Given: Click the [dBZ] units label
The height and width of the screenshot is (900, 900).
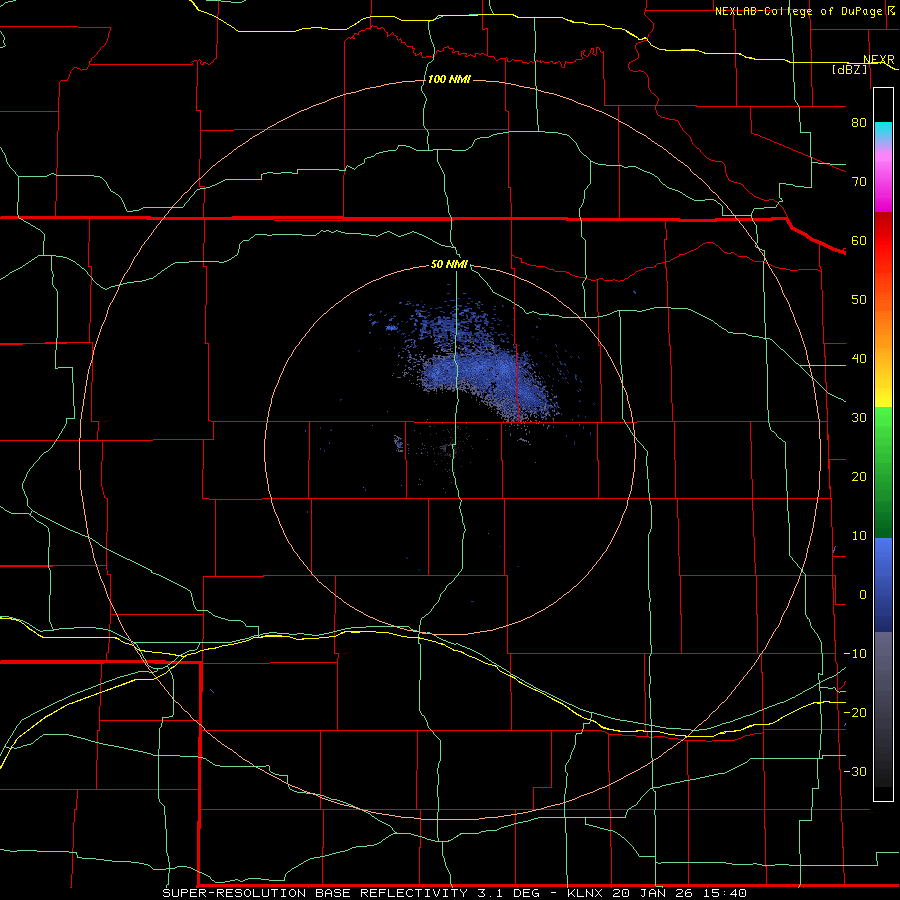Looking at the screenshot, I should 850,69.
